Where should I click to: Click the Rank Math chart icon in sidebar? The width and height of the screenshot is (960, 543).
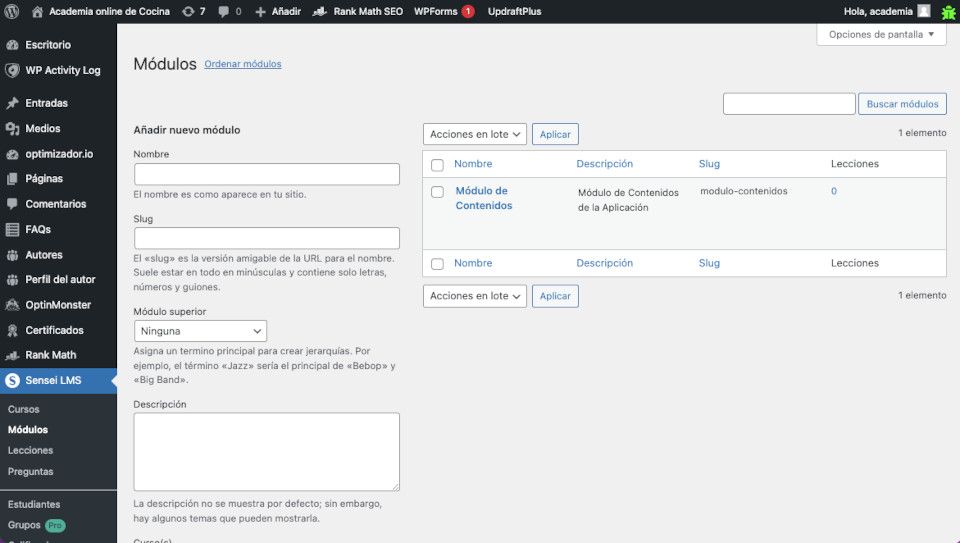pyautogui.click(x=12, y=355)
